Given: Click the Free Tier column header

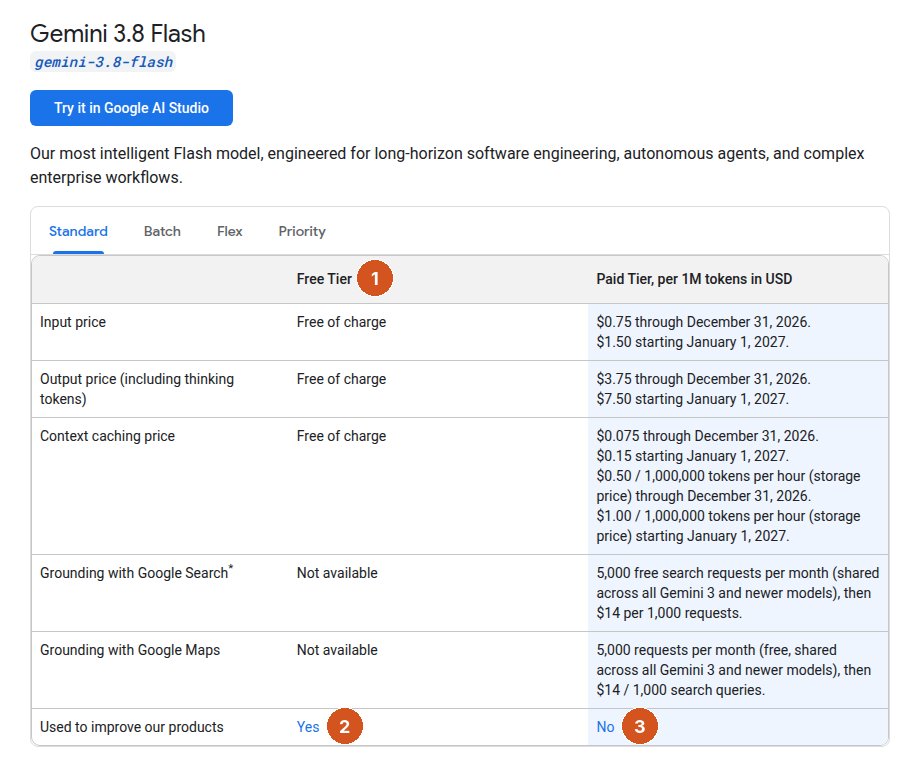Looking at the screenshot, I should tap(324, 279).
